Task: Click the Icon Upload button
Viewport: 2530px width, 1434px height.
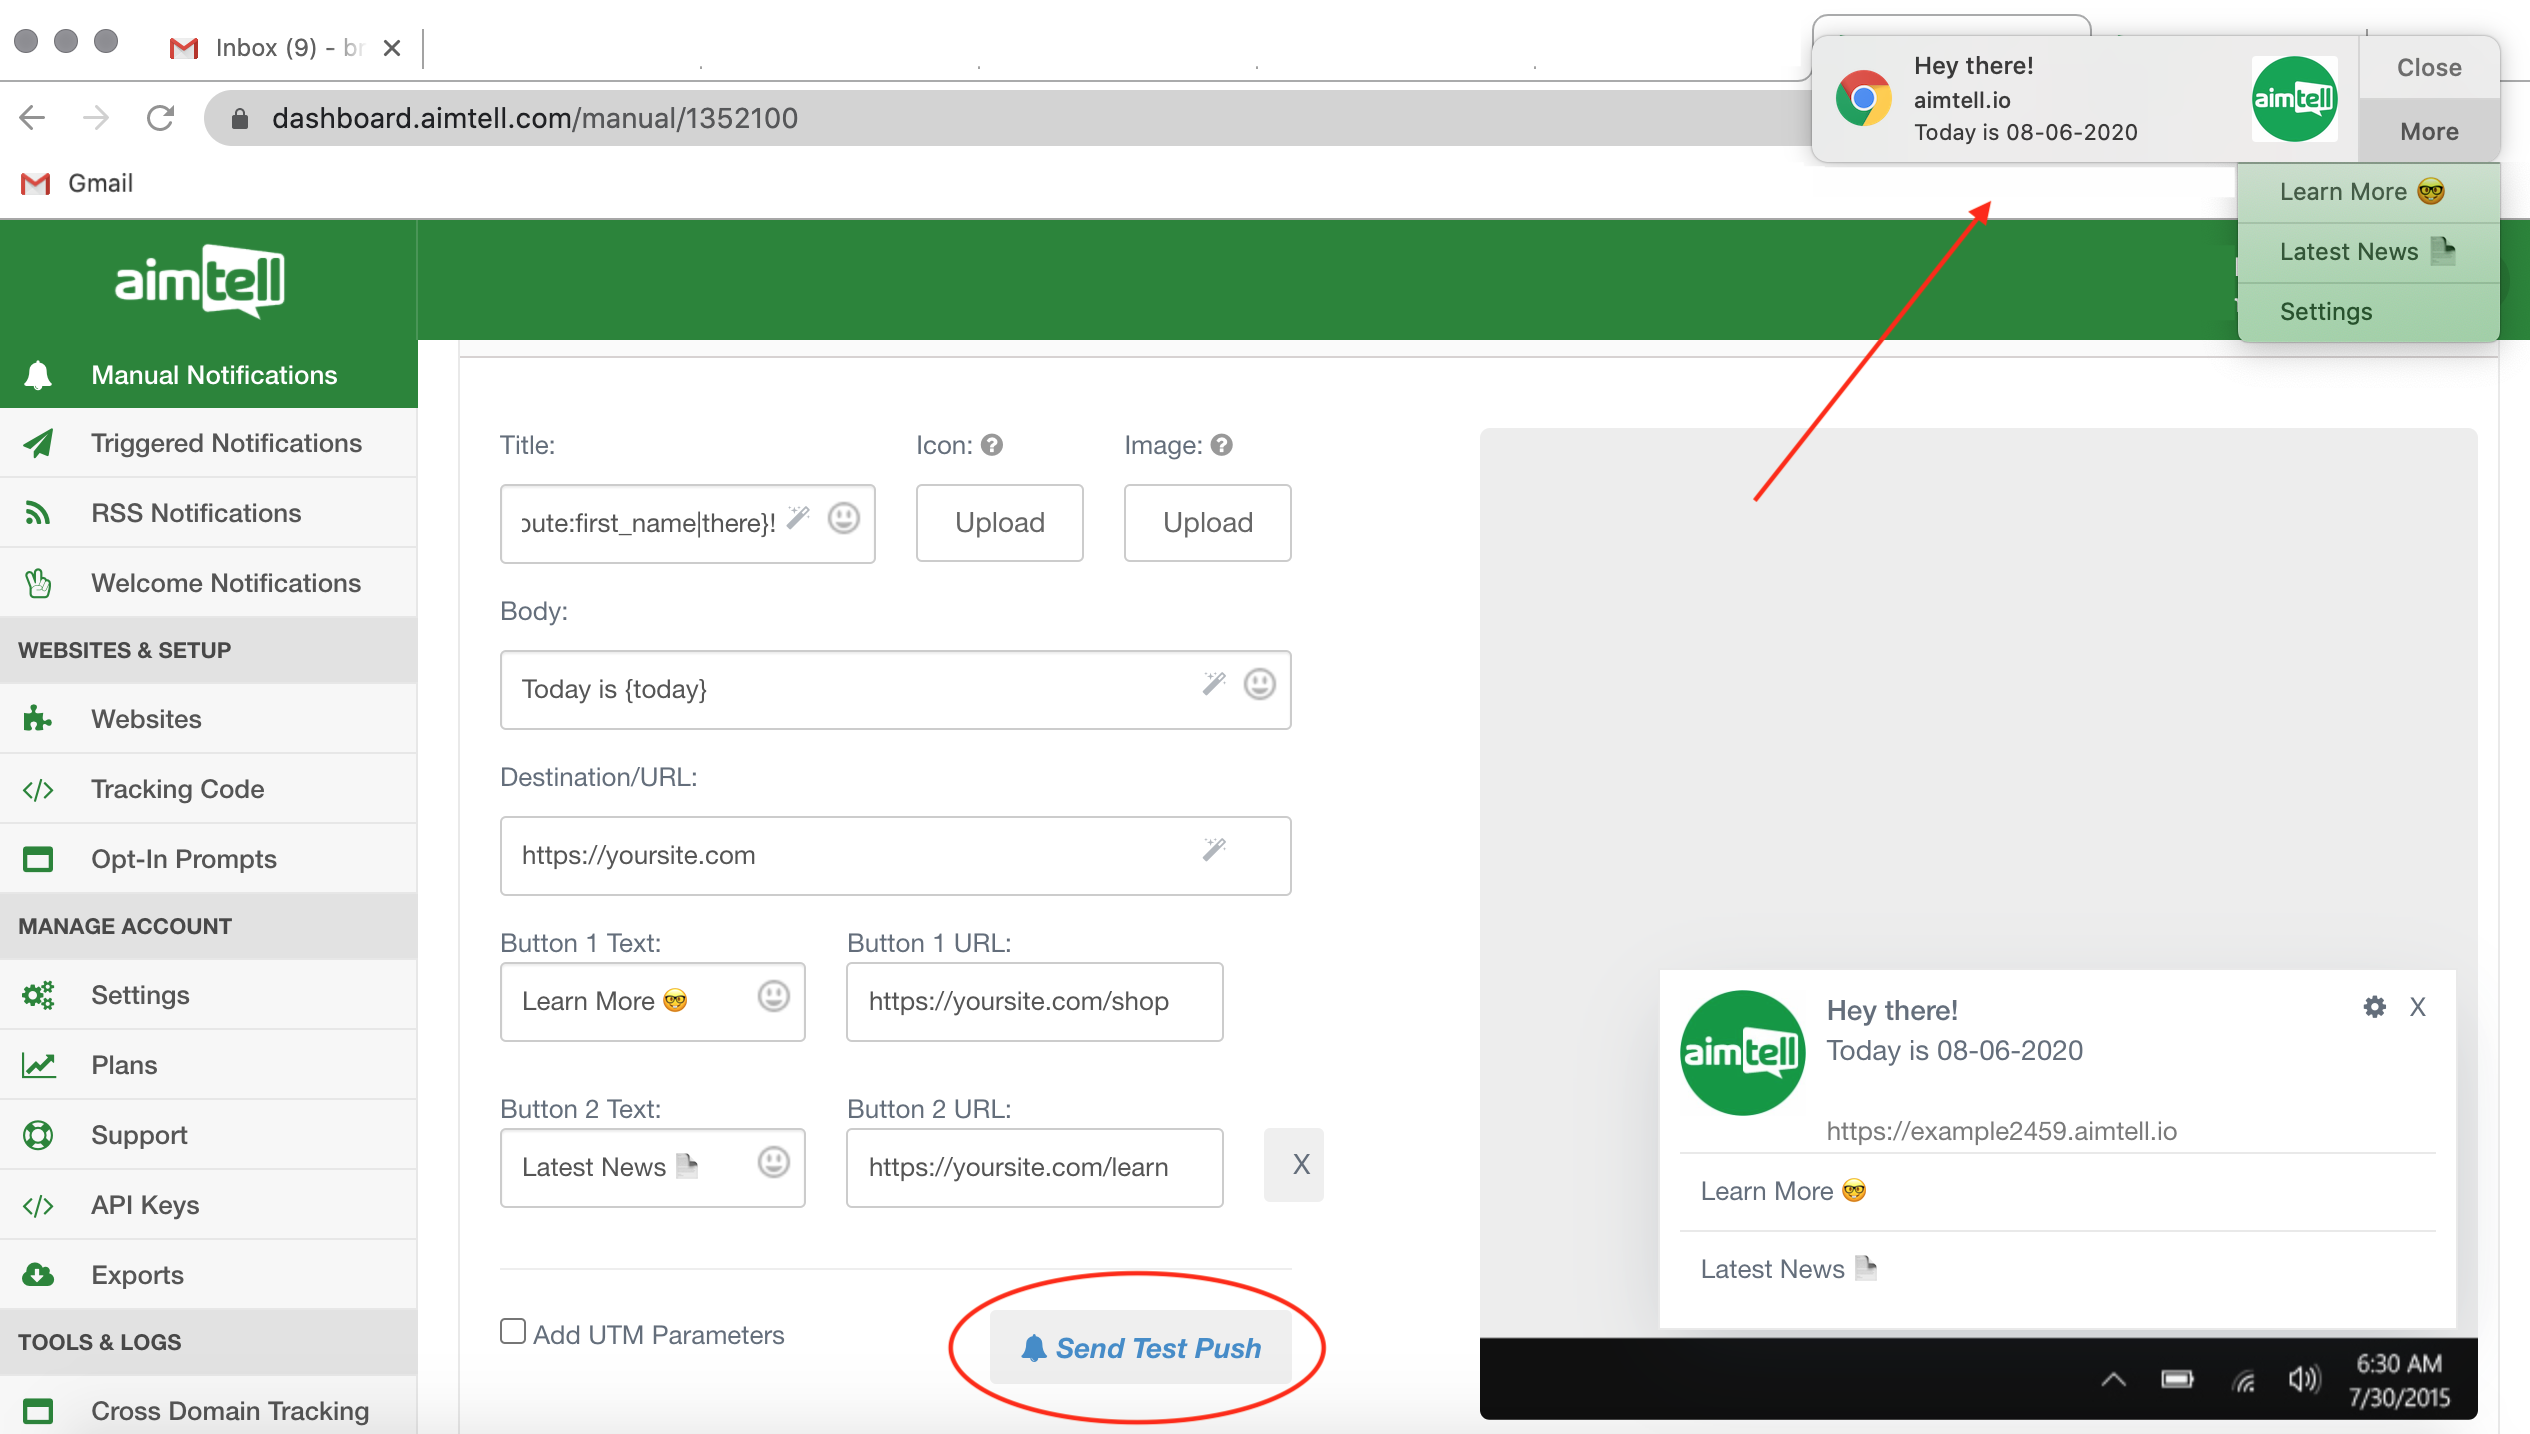Action: (999, 523)
